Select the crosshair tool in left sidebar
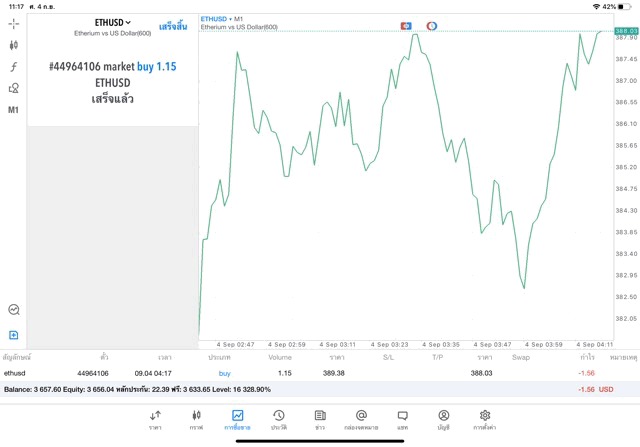This screenshot has height=447, width=640. pos(13,23)
